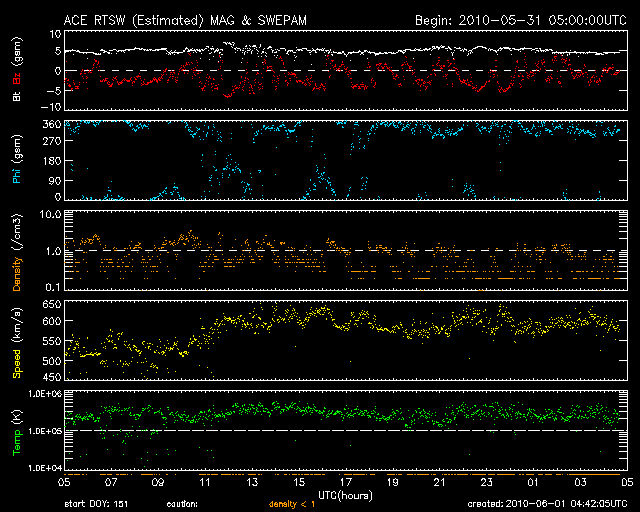The image size is (640, 512).
Task: Select the Speed (km/s) axis label
Action: 16,342
